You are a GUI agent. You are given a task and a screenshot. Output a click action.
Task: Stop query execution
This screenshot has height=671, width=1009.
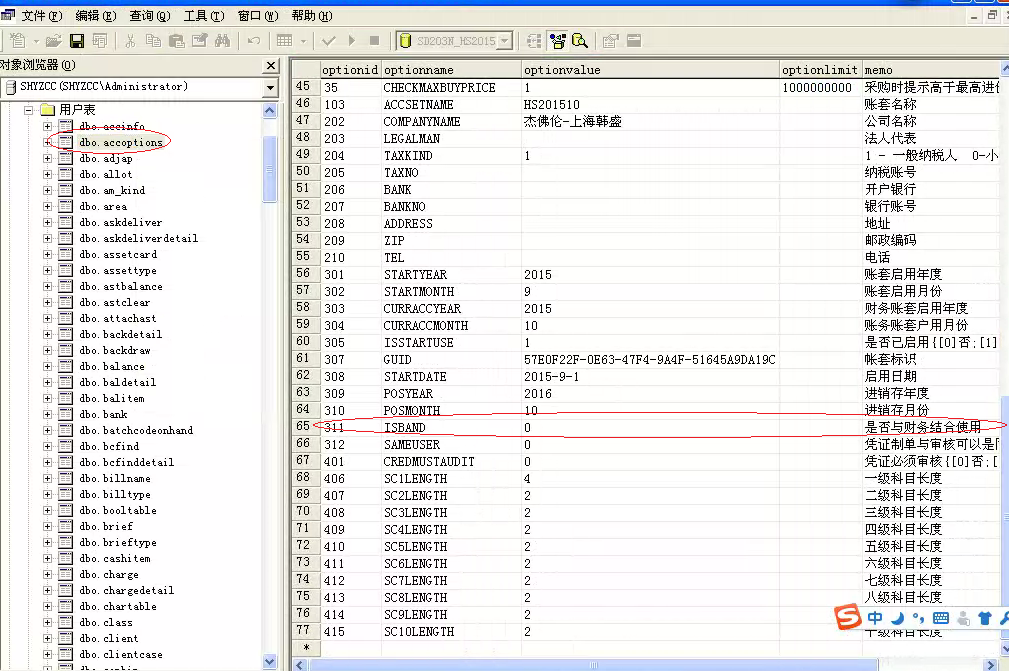[x=374, y=40]
